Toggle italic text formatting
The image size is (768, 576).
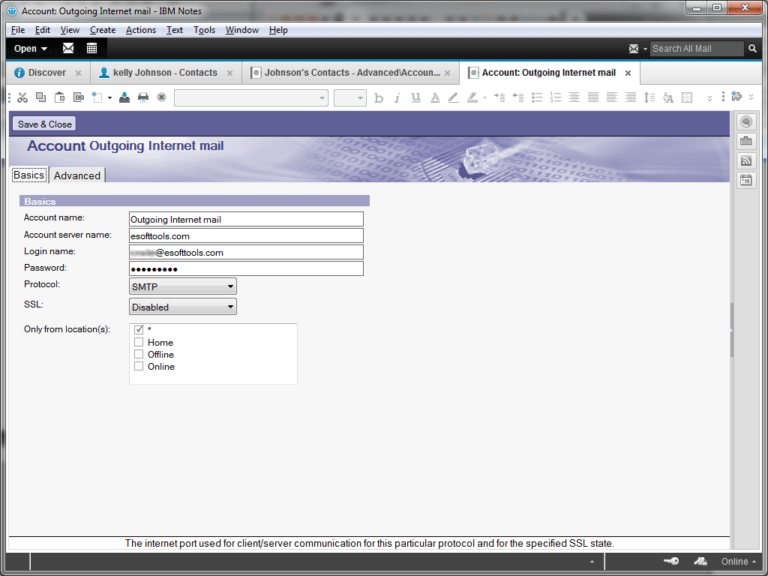click(x=397, y=98)
